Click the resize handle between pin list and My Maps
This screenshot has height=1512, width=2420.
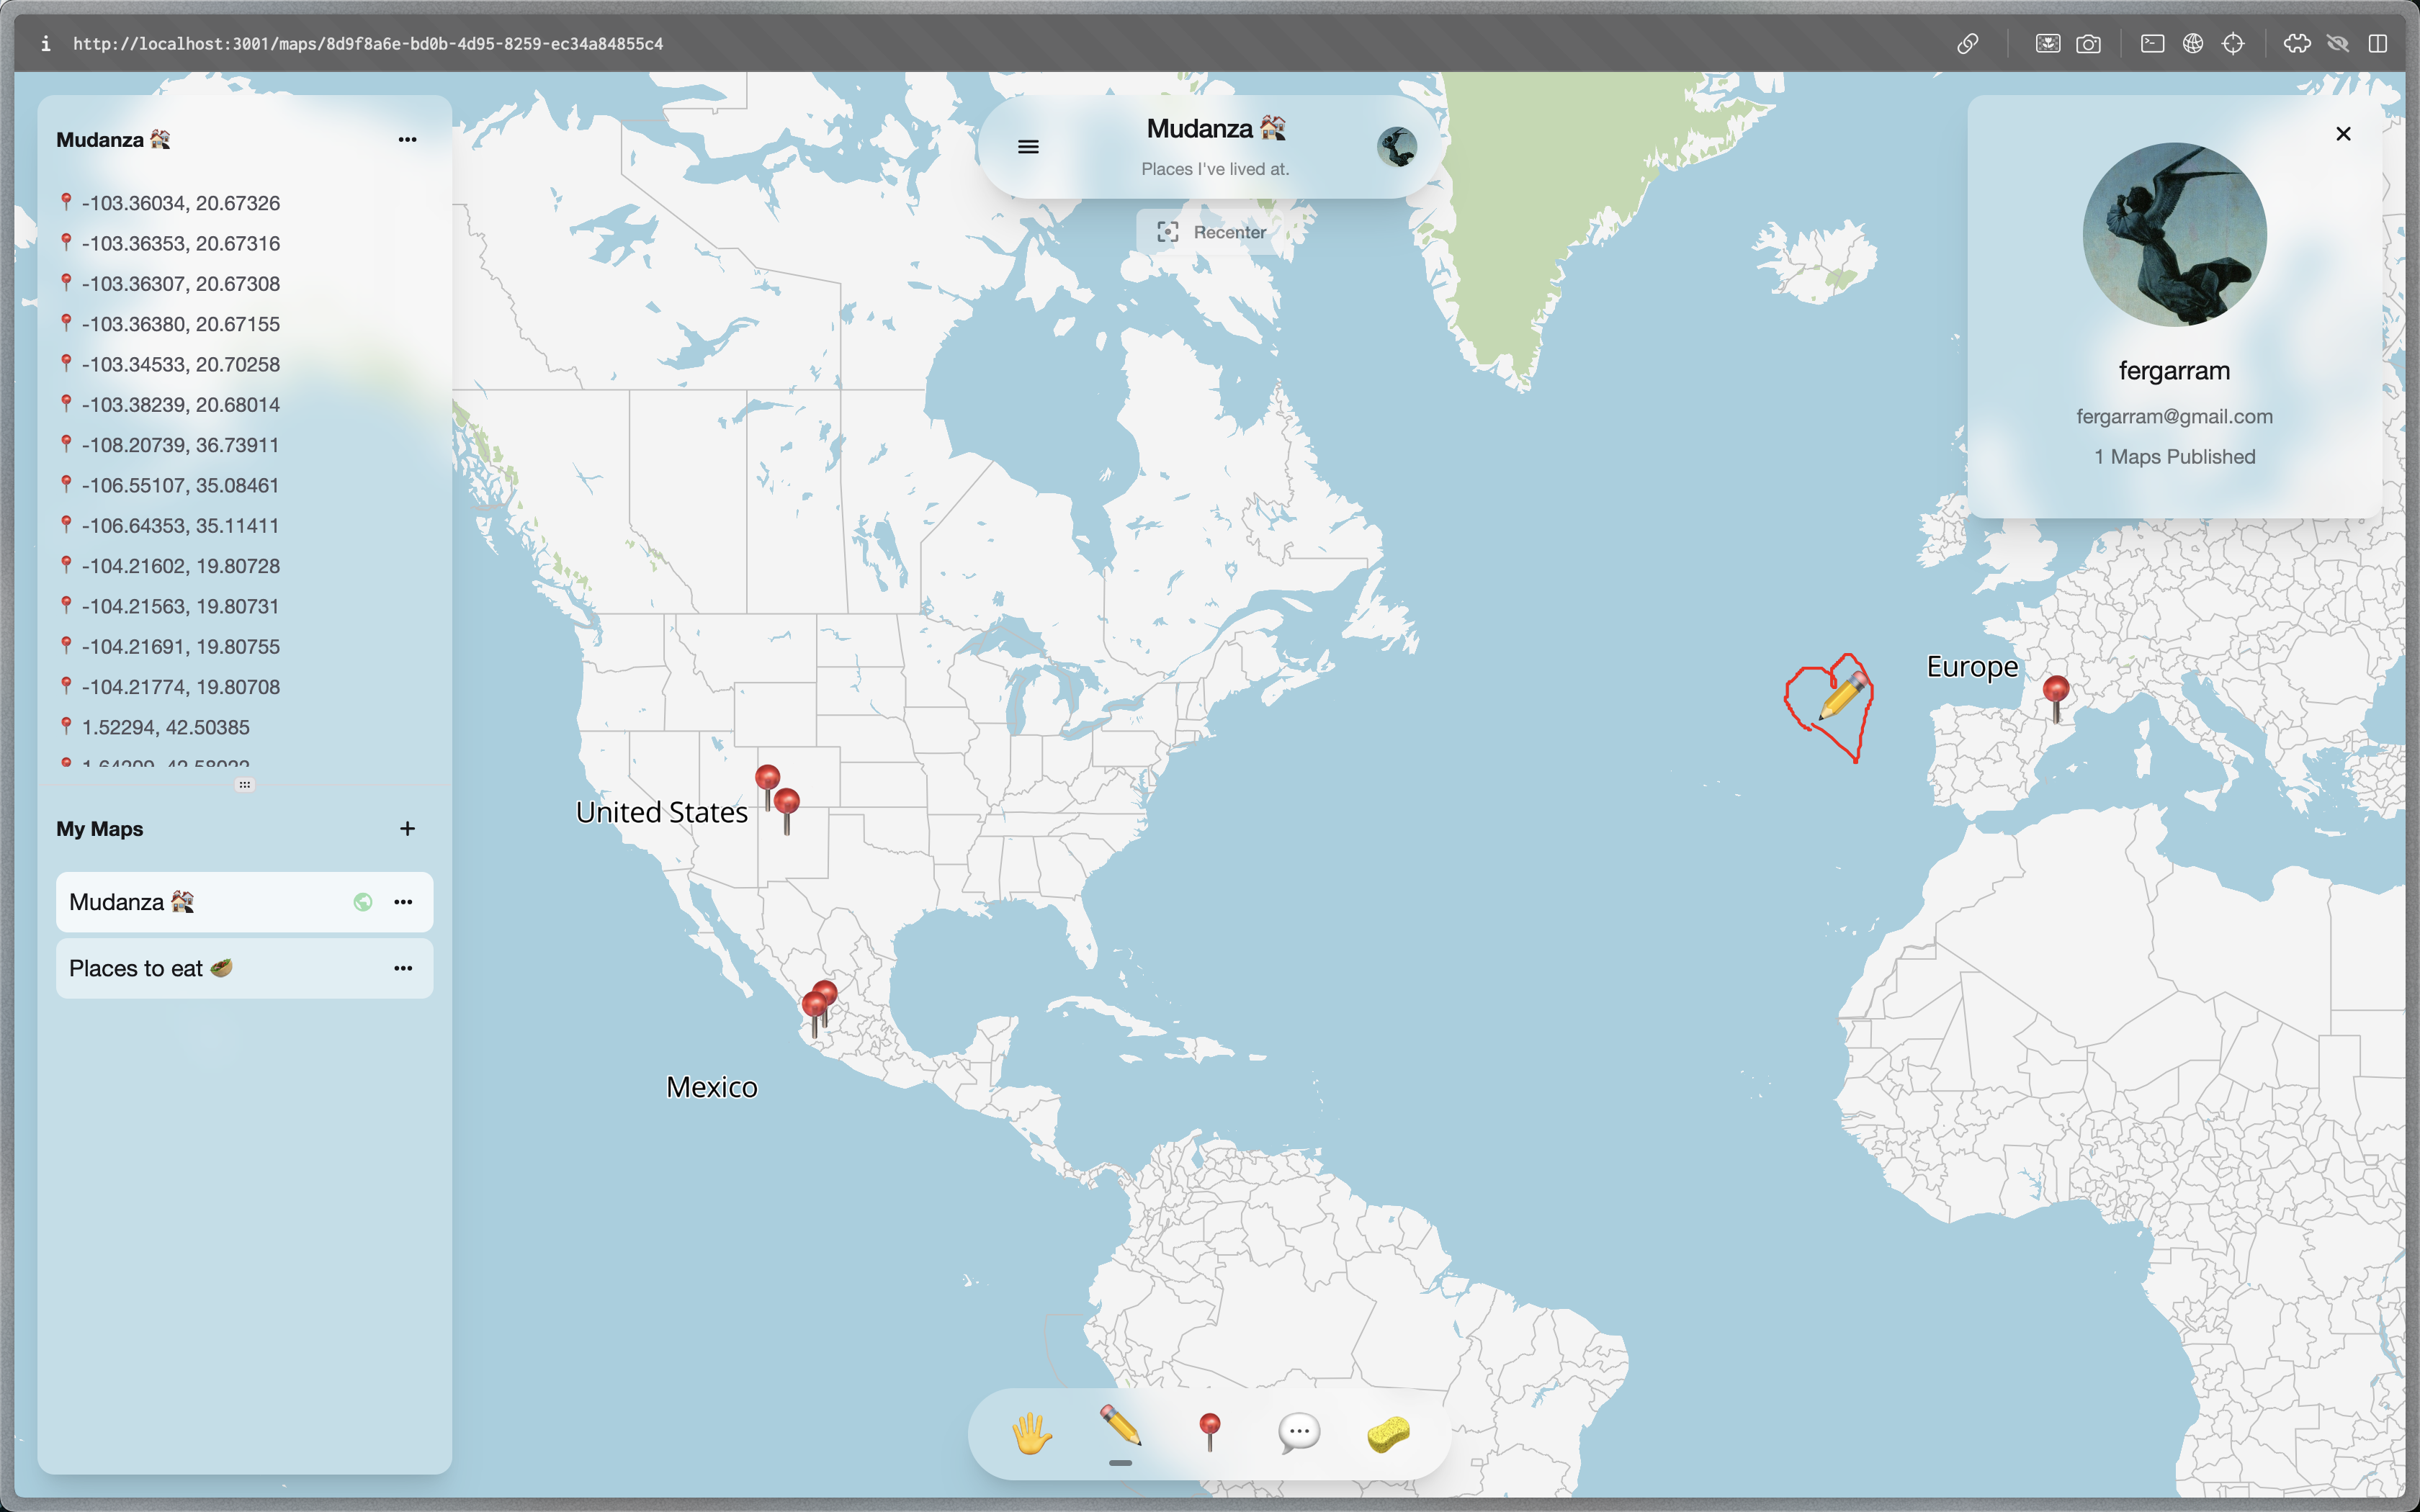point(245,784)
